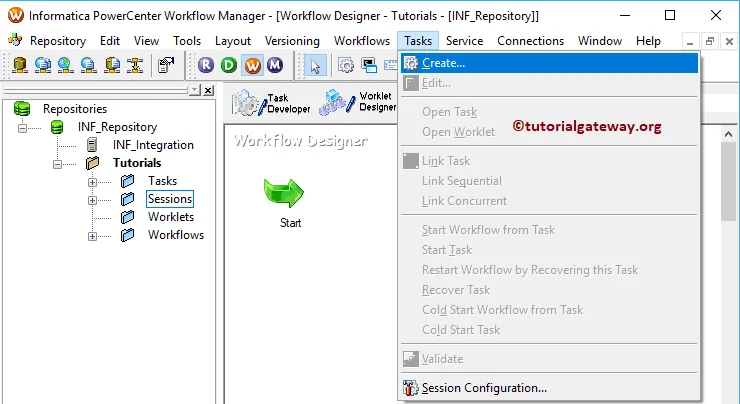Open the navigator panel dropdown arrow
740x404 pixels.
(x=194, y=90)
